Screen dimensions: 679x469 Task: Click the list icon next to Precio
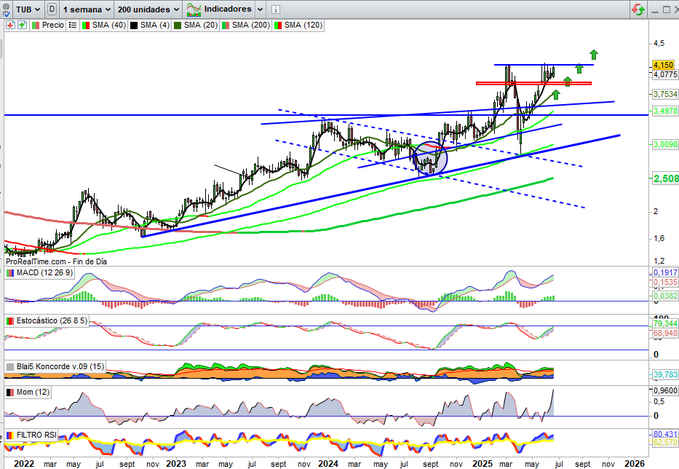pos(73,25)
